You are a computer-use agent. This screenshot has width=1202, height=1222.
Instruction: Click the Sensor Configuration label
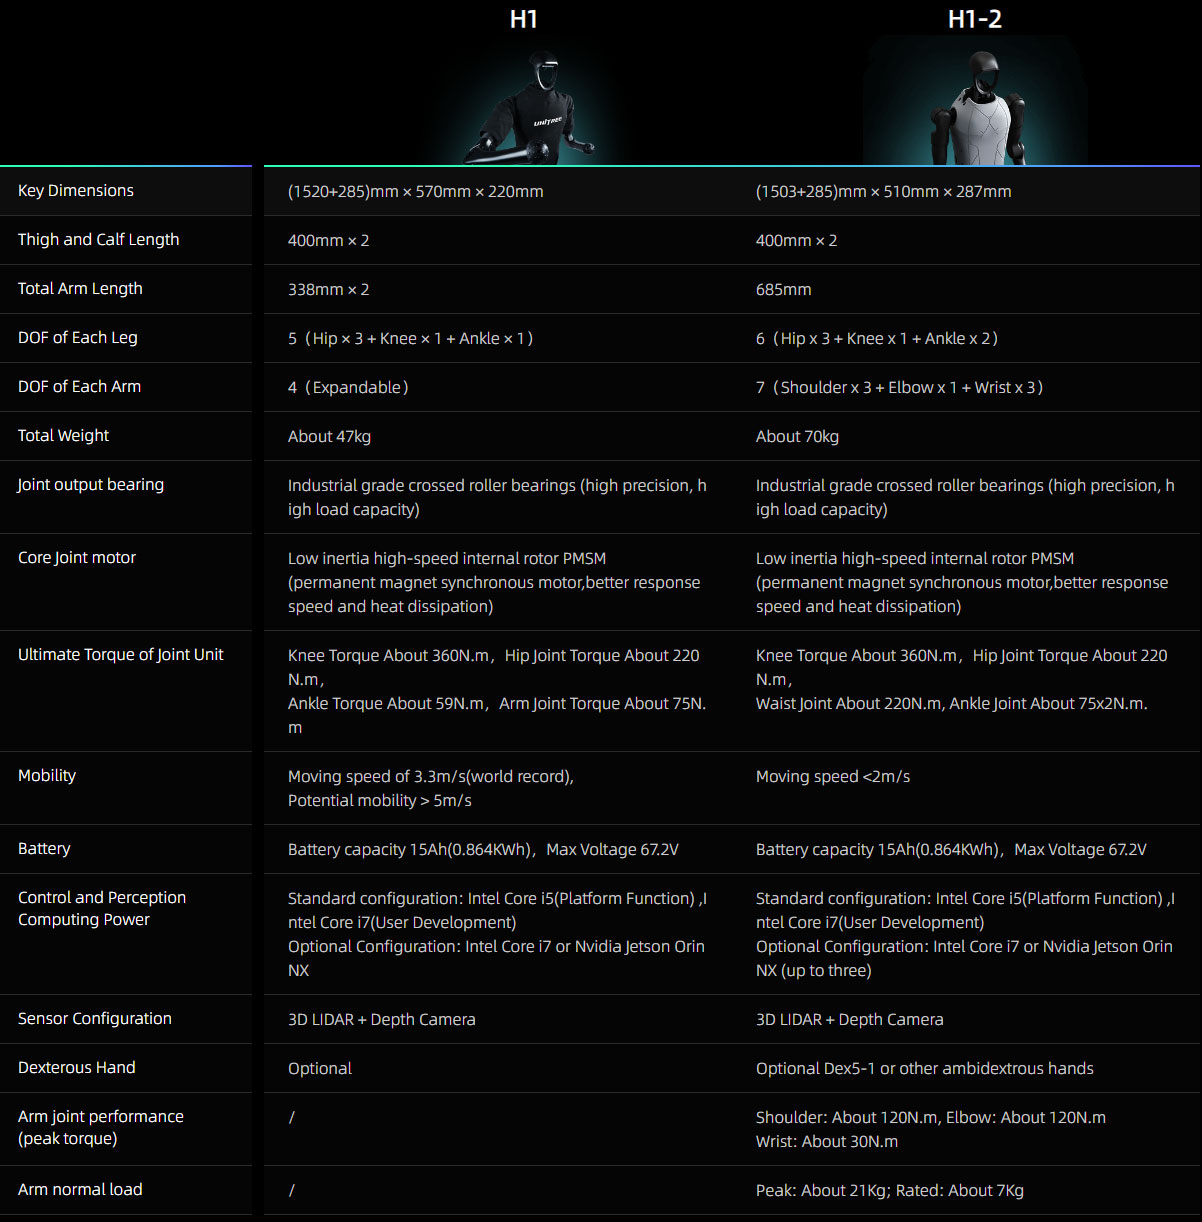point(95,1018)
